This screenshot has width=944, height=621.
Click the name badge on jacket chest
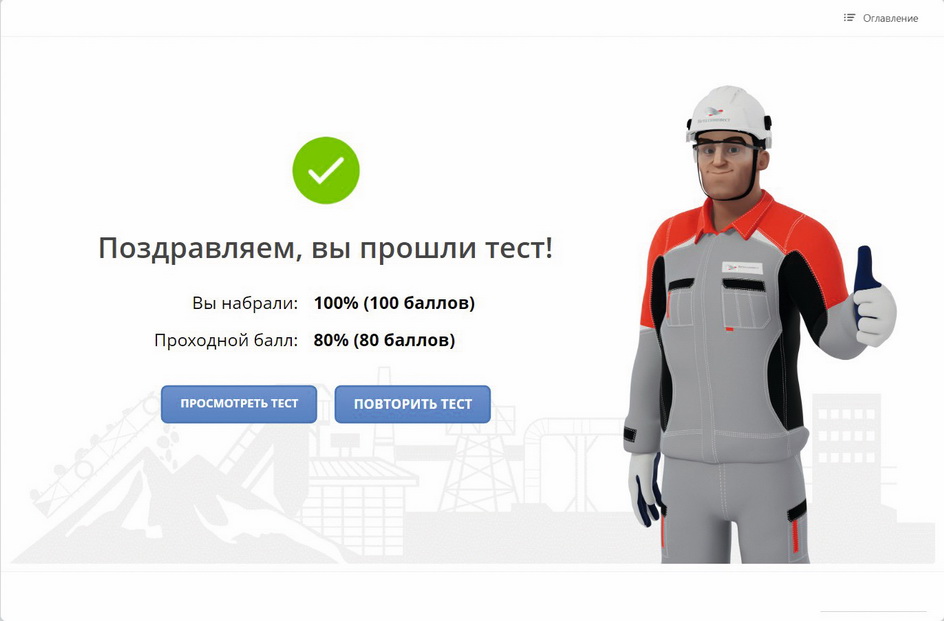pyautogui.click(x=742, y=267)
